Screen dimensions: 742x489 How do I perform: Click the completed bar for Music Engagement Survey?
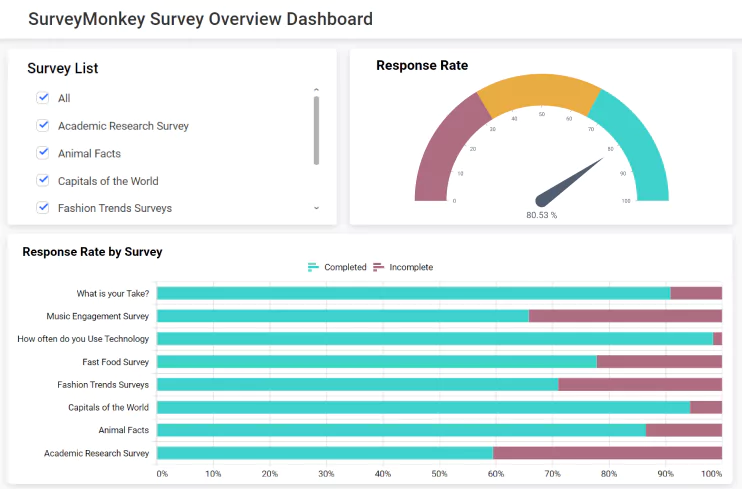[x=342, y=316]
